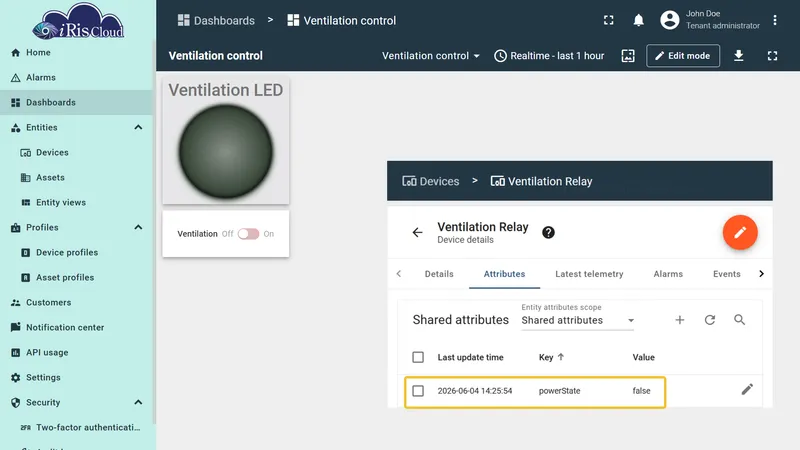Open Entity attributes scope dropdown

coord(578,320)
